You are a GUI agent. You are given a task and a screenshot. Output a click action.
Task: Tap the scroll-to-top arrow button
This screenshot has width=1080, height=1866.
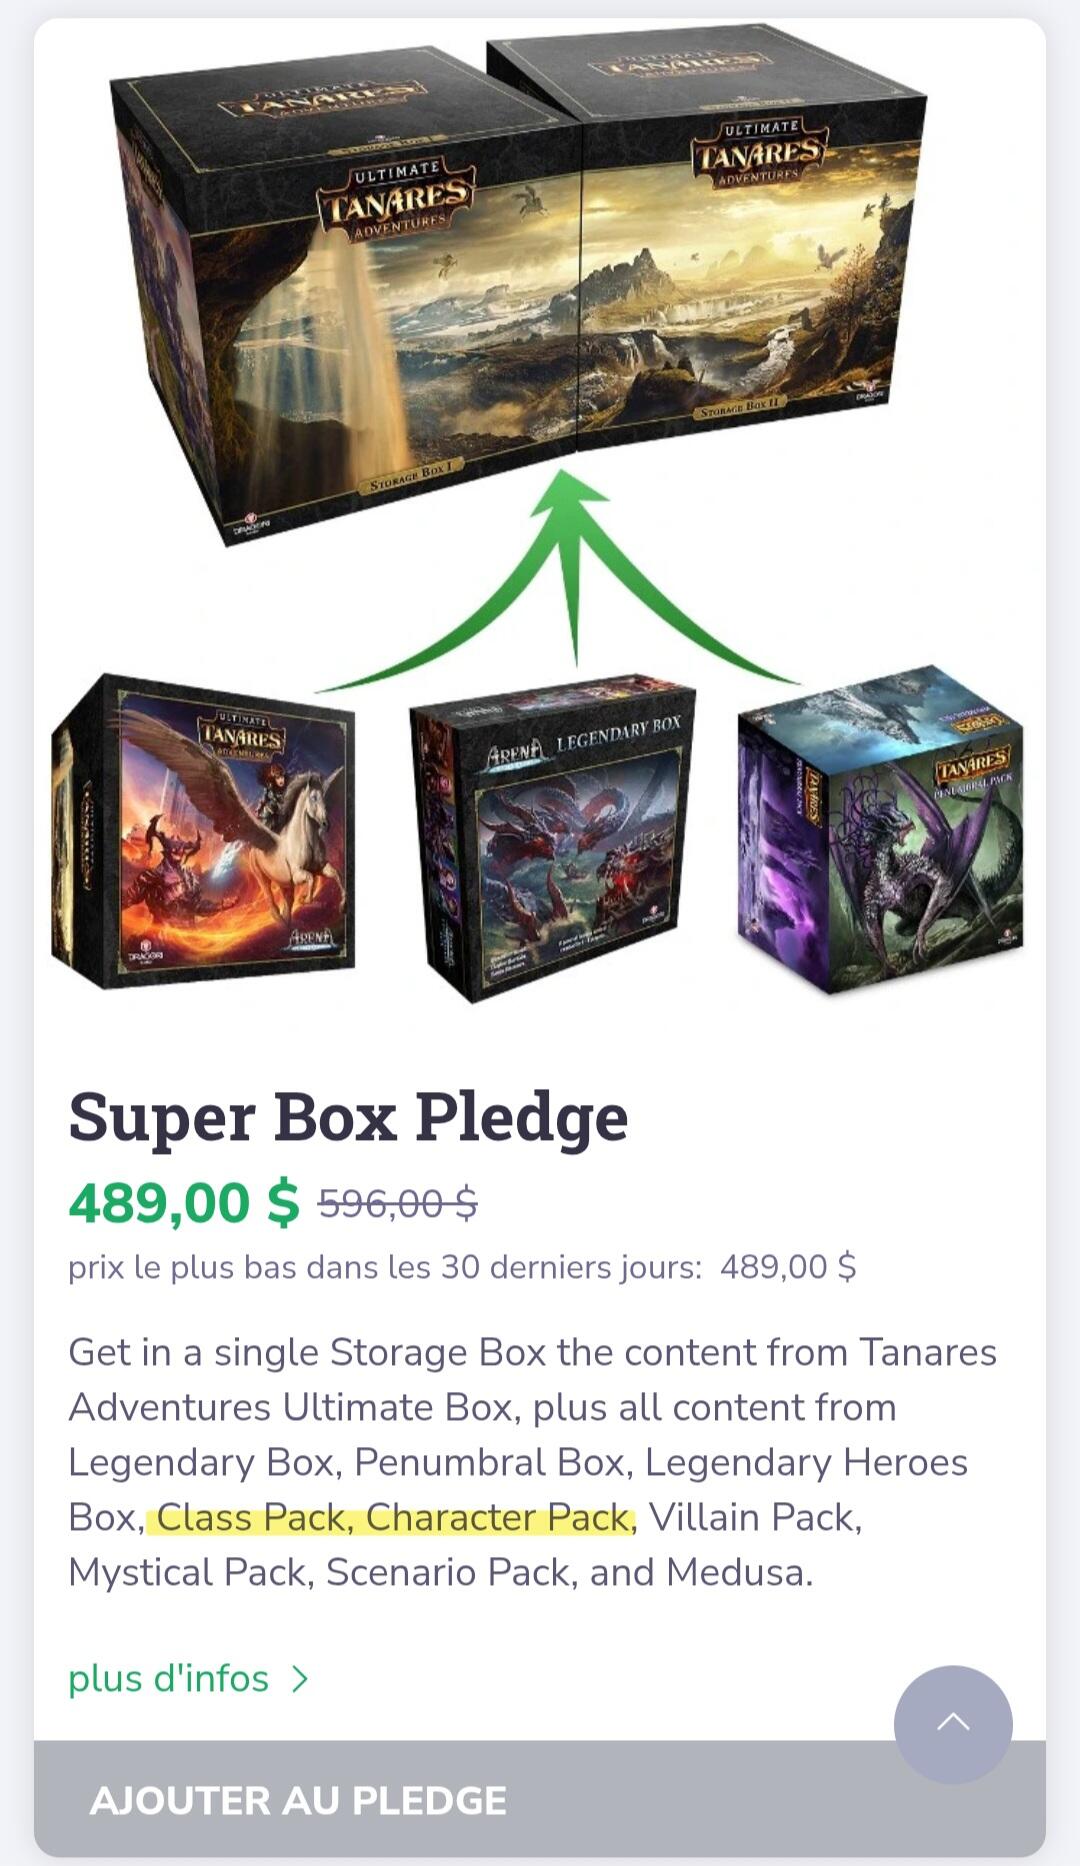(953, 1724)
